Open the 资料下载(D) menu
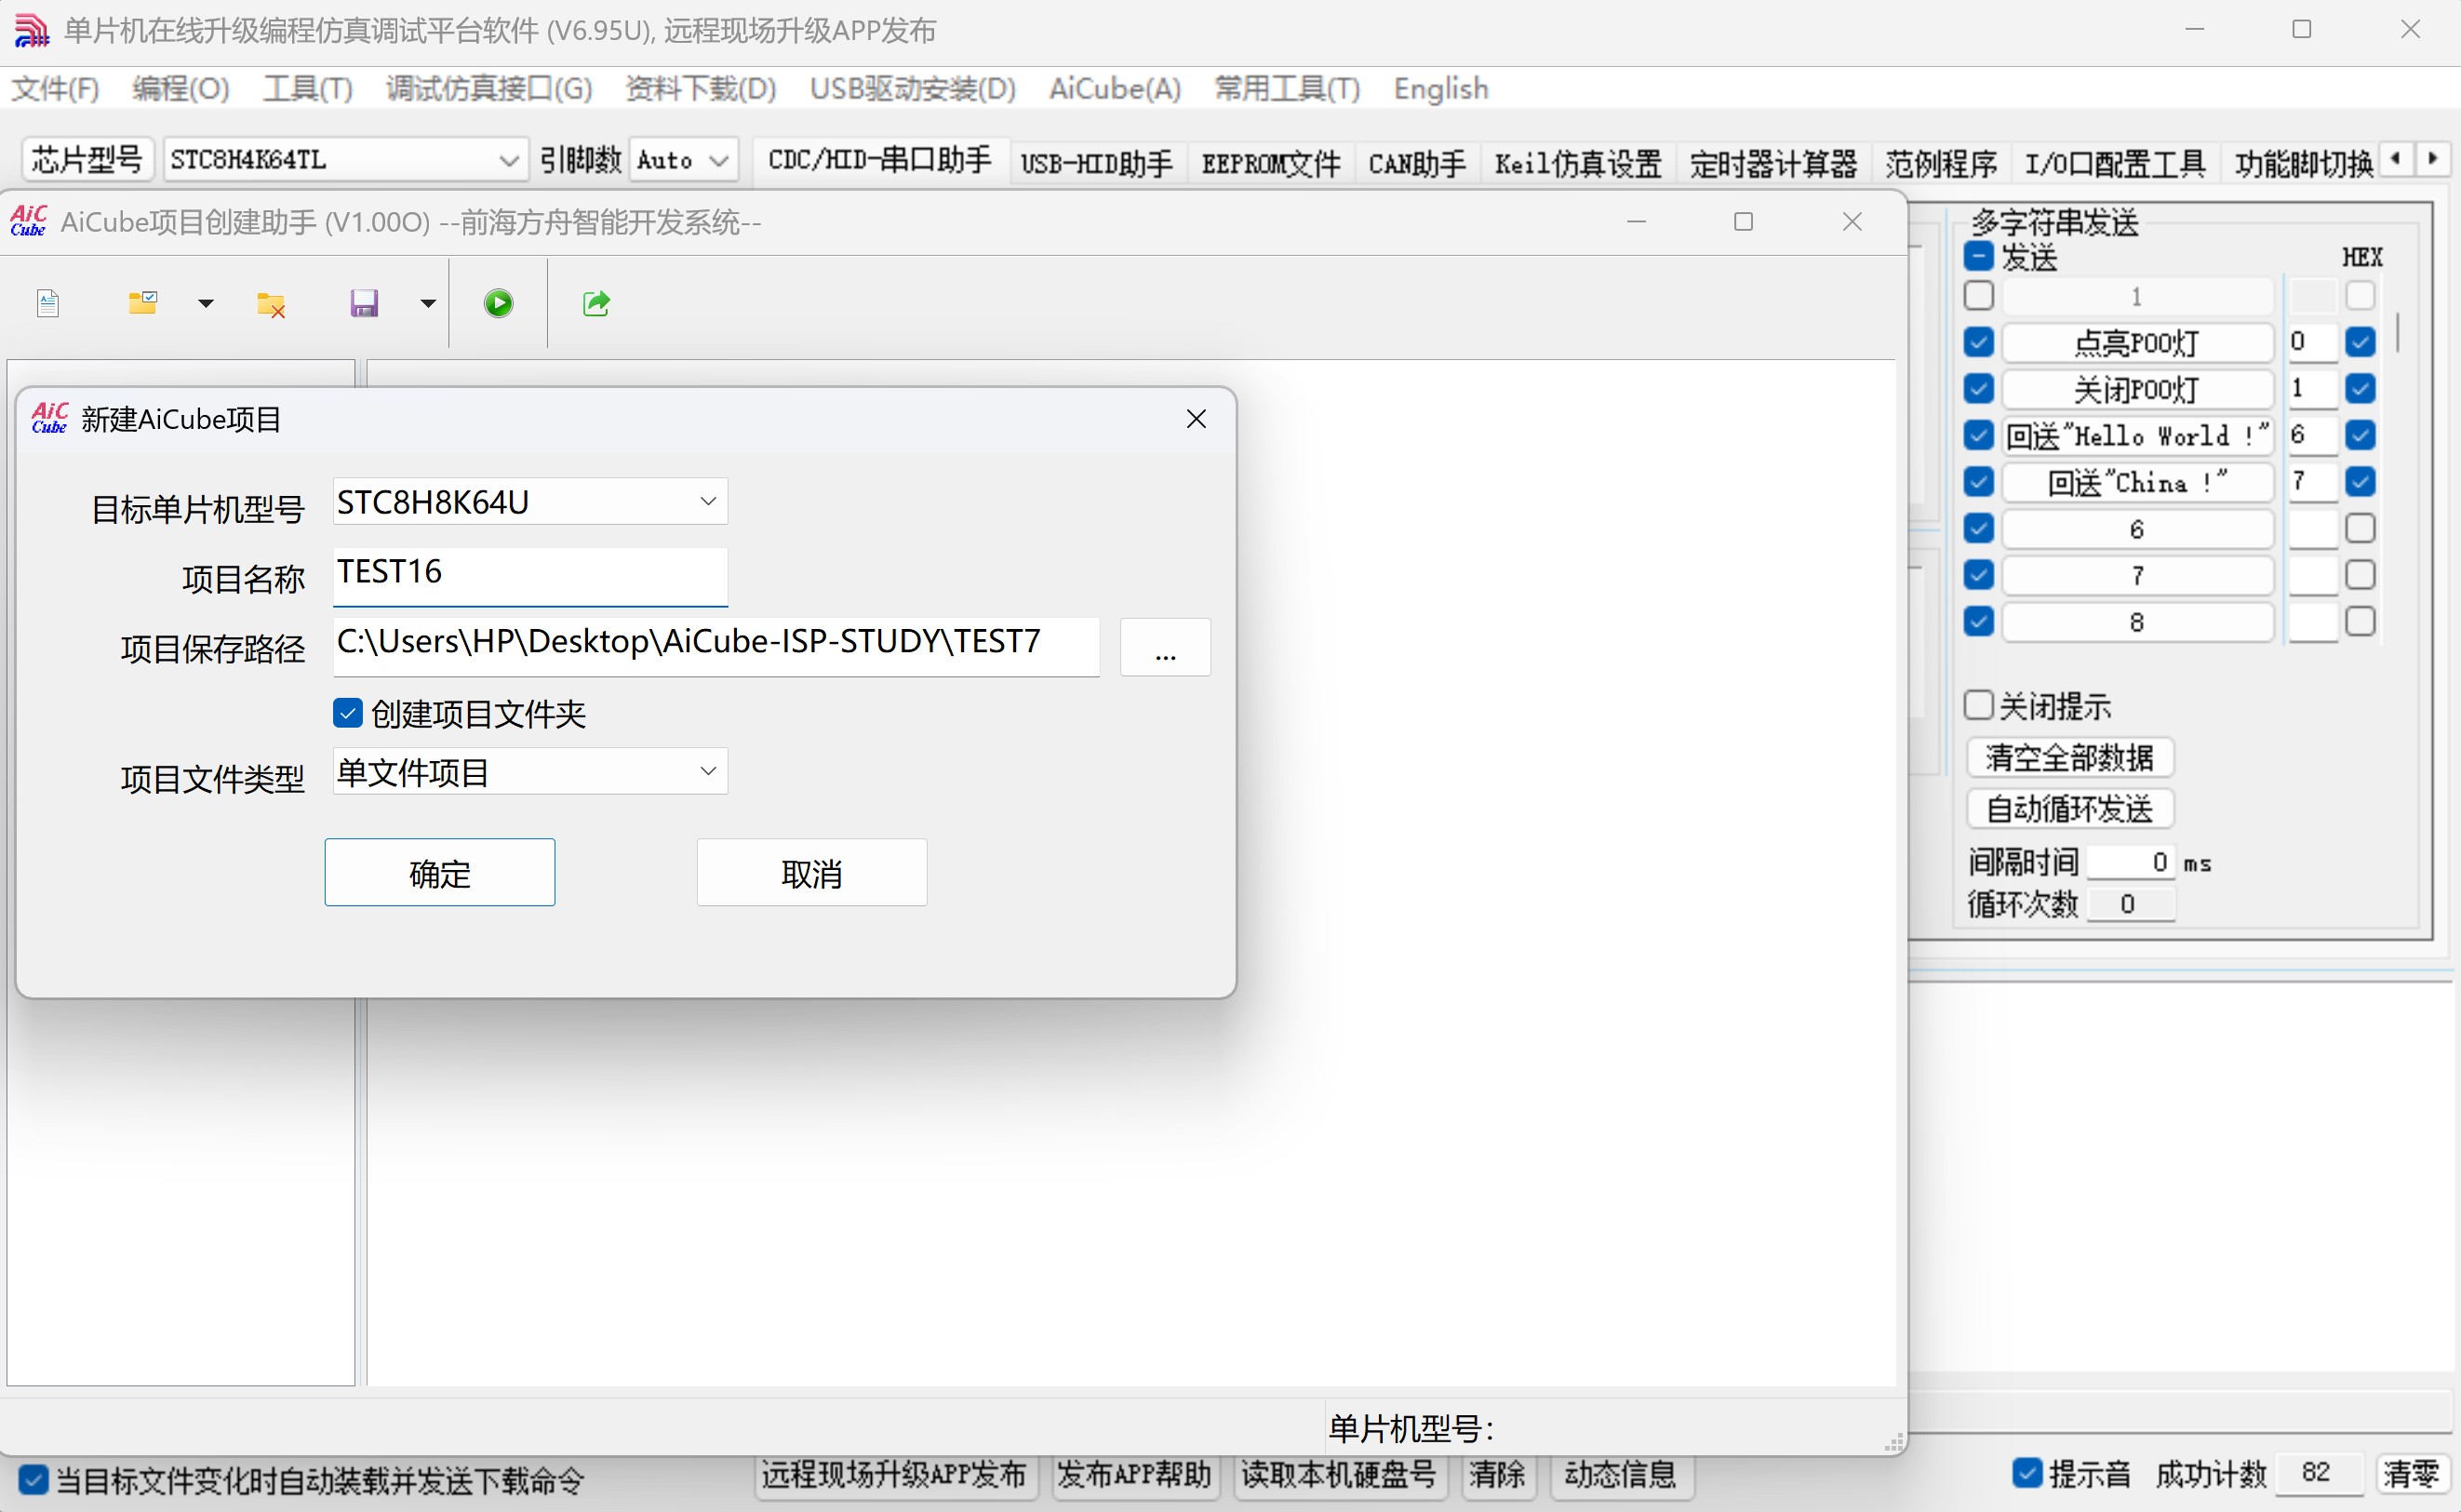Screen dimensions: 2461x1512 coord(701,88)
